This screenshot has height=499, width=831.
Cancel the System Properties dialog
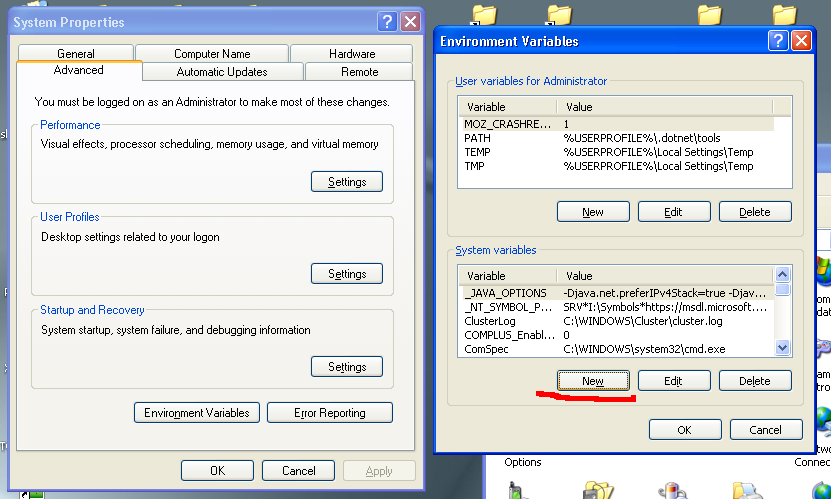click(298, 470)
